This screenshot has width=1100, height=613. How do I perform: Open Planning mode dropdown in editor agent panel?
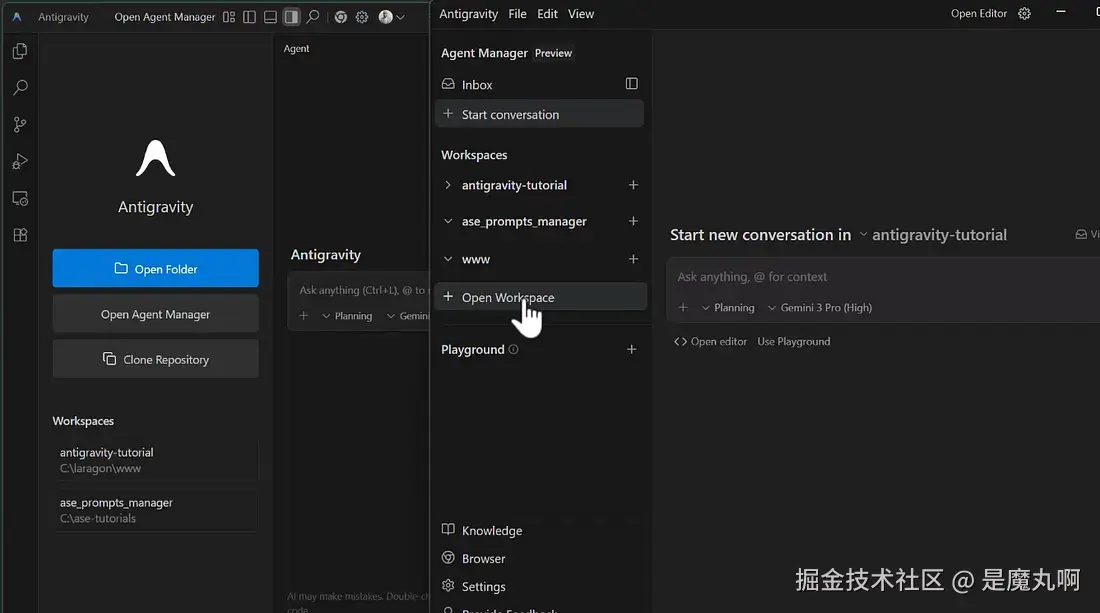[x=347, y=316]
